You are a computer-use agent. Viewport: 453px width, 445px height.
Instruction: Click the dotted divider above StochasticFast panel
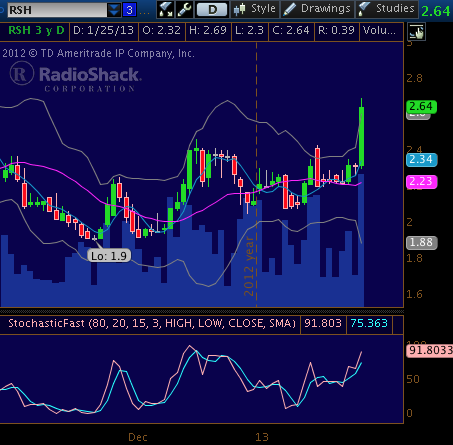point(202,311)
